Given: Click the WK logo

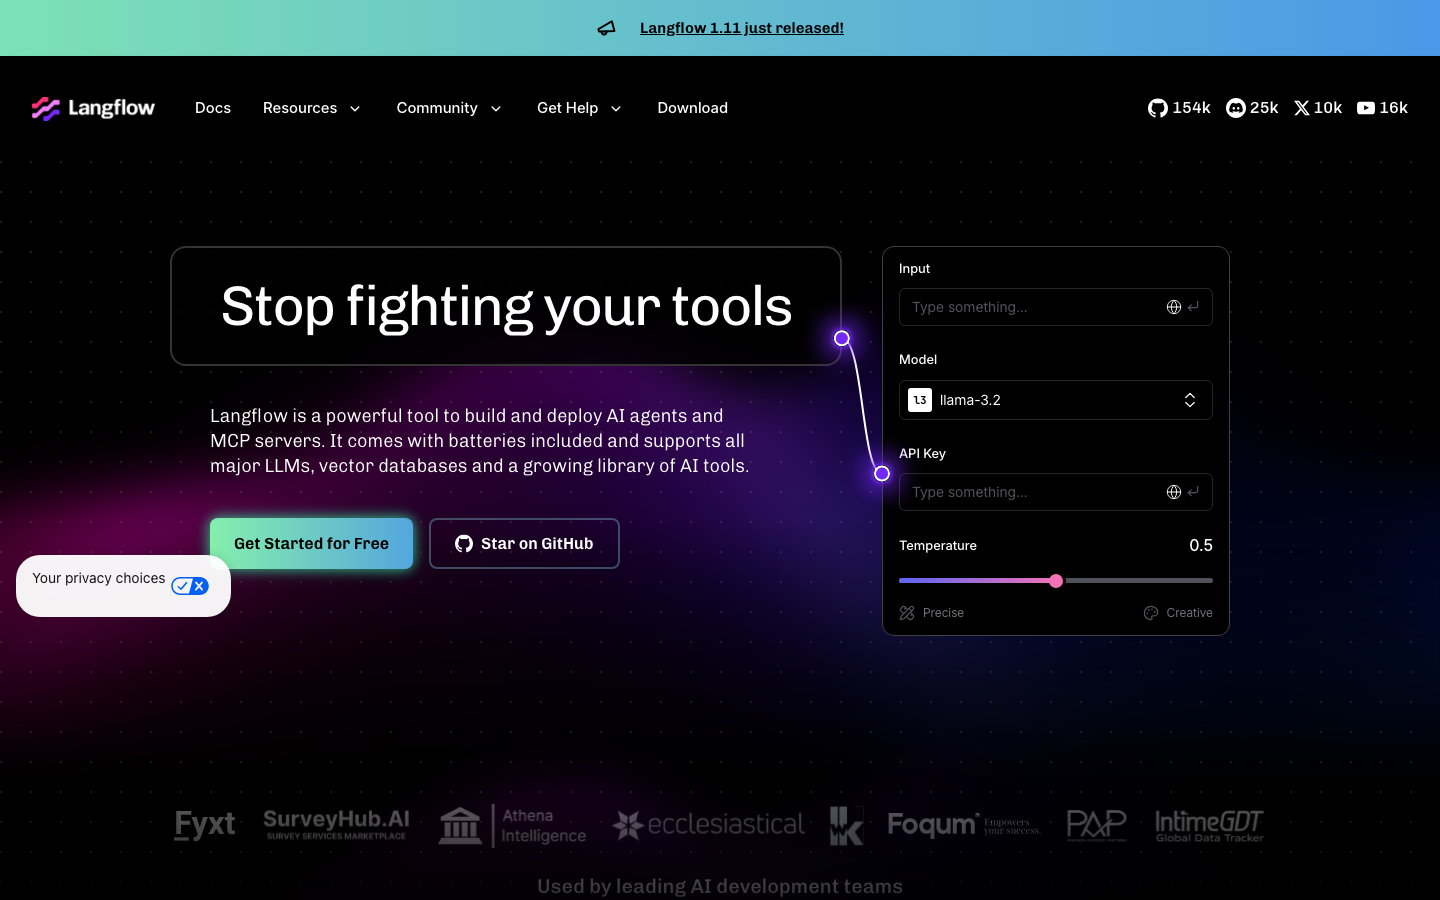Looking at the screenshot, I should coord(846,826).
